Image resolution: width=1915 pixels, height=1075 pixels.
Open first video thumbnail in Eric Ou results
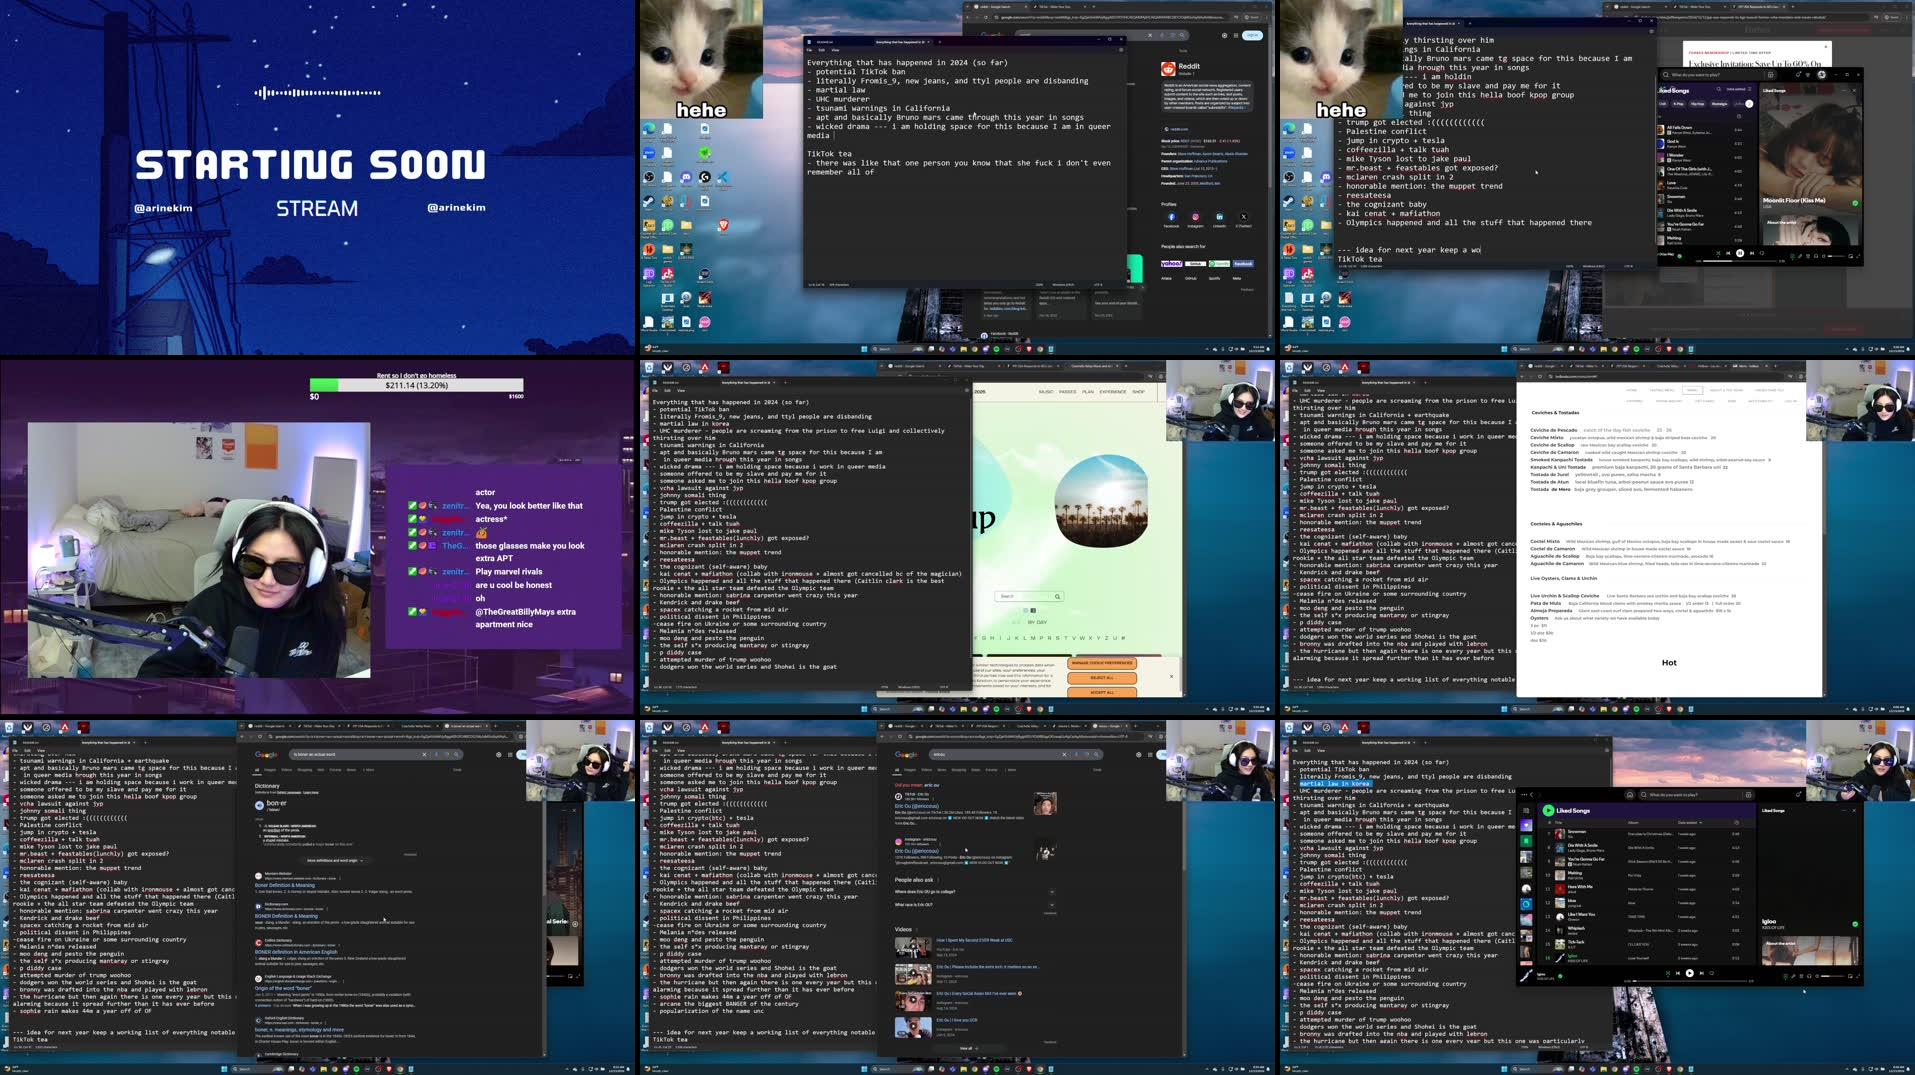[x=913, y=946]
